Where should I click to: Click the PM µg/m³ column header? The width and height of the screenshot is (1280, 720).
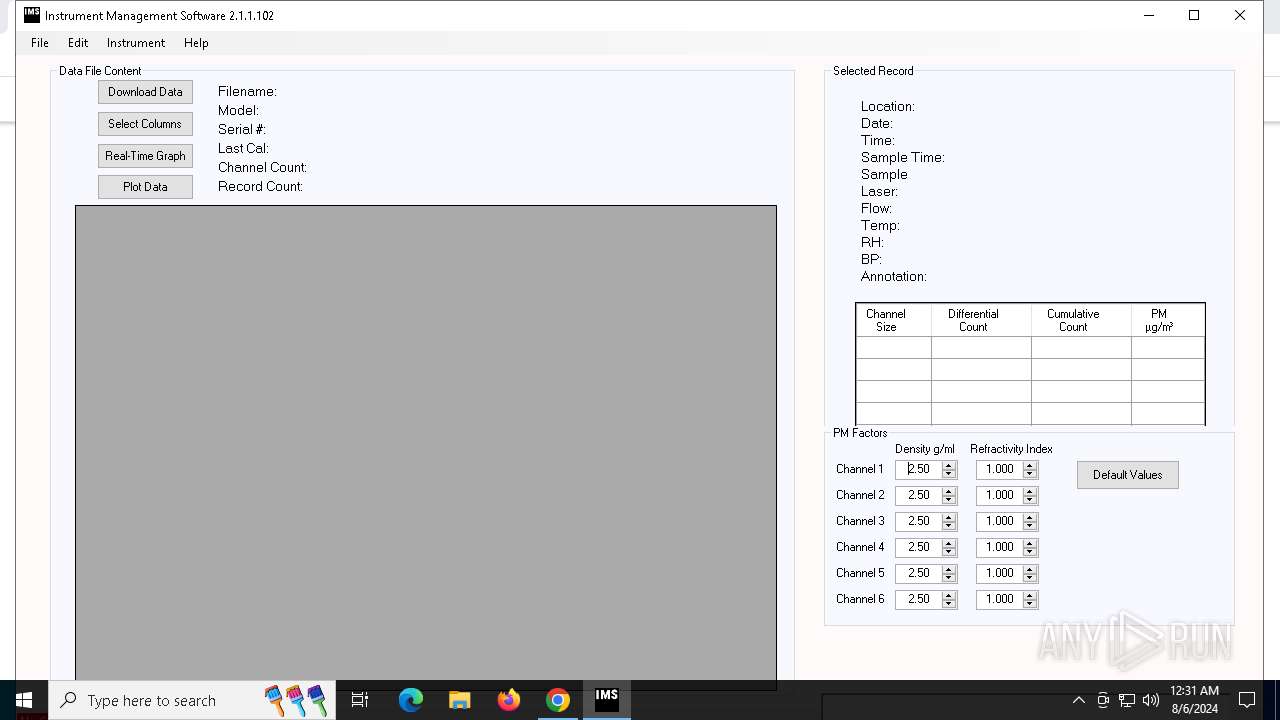point(1168,320)
